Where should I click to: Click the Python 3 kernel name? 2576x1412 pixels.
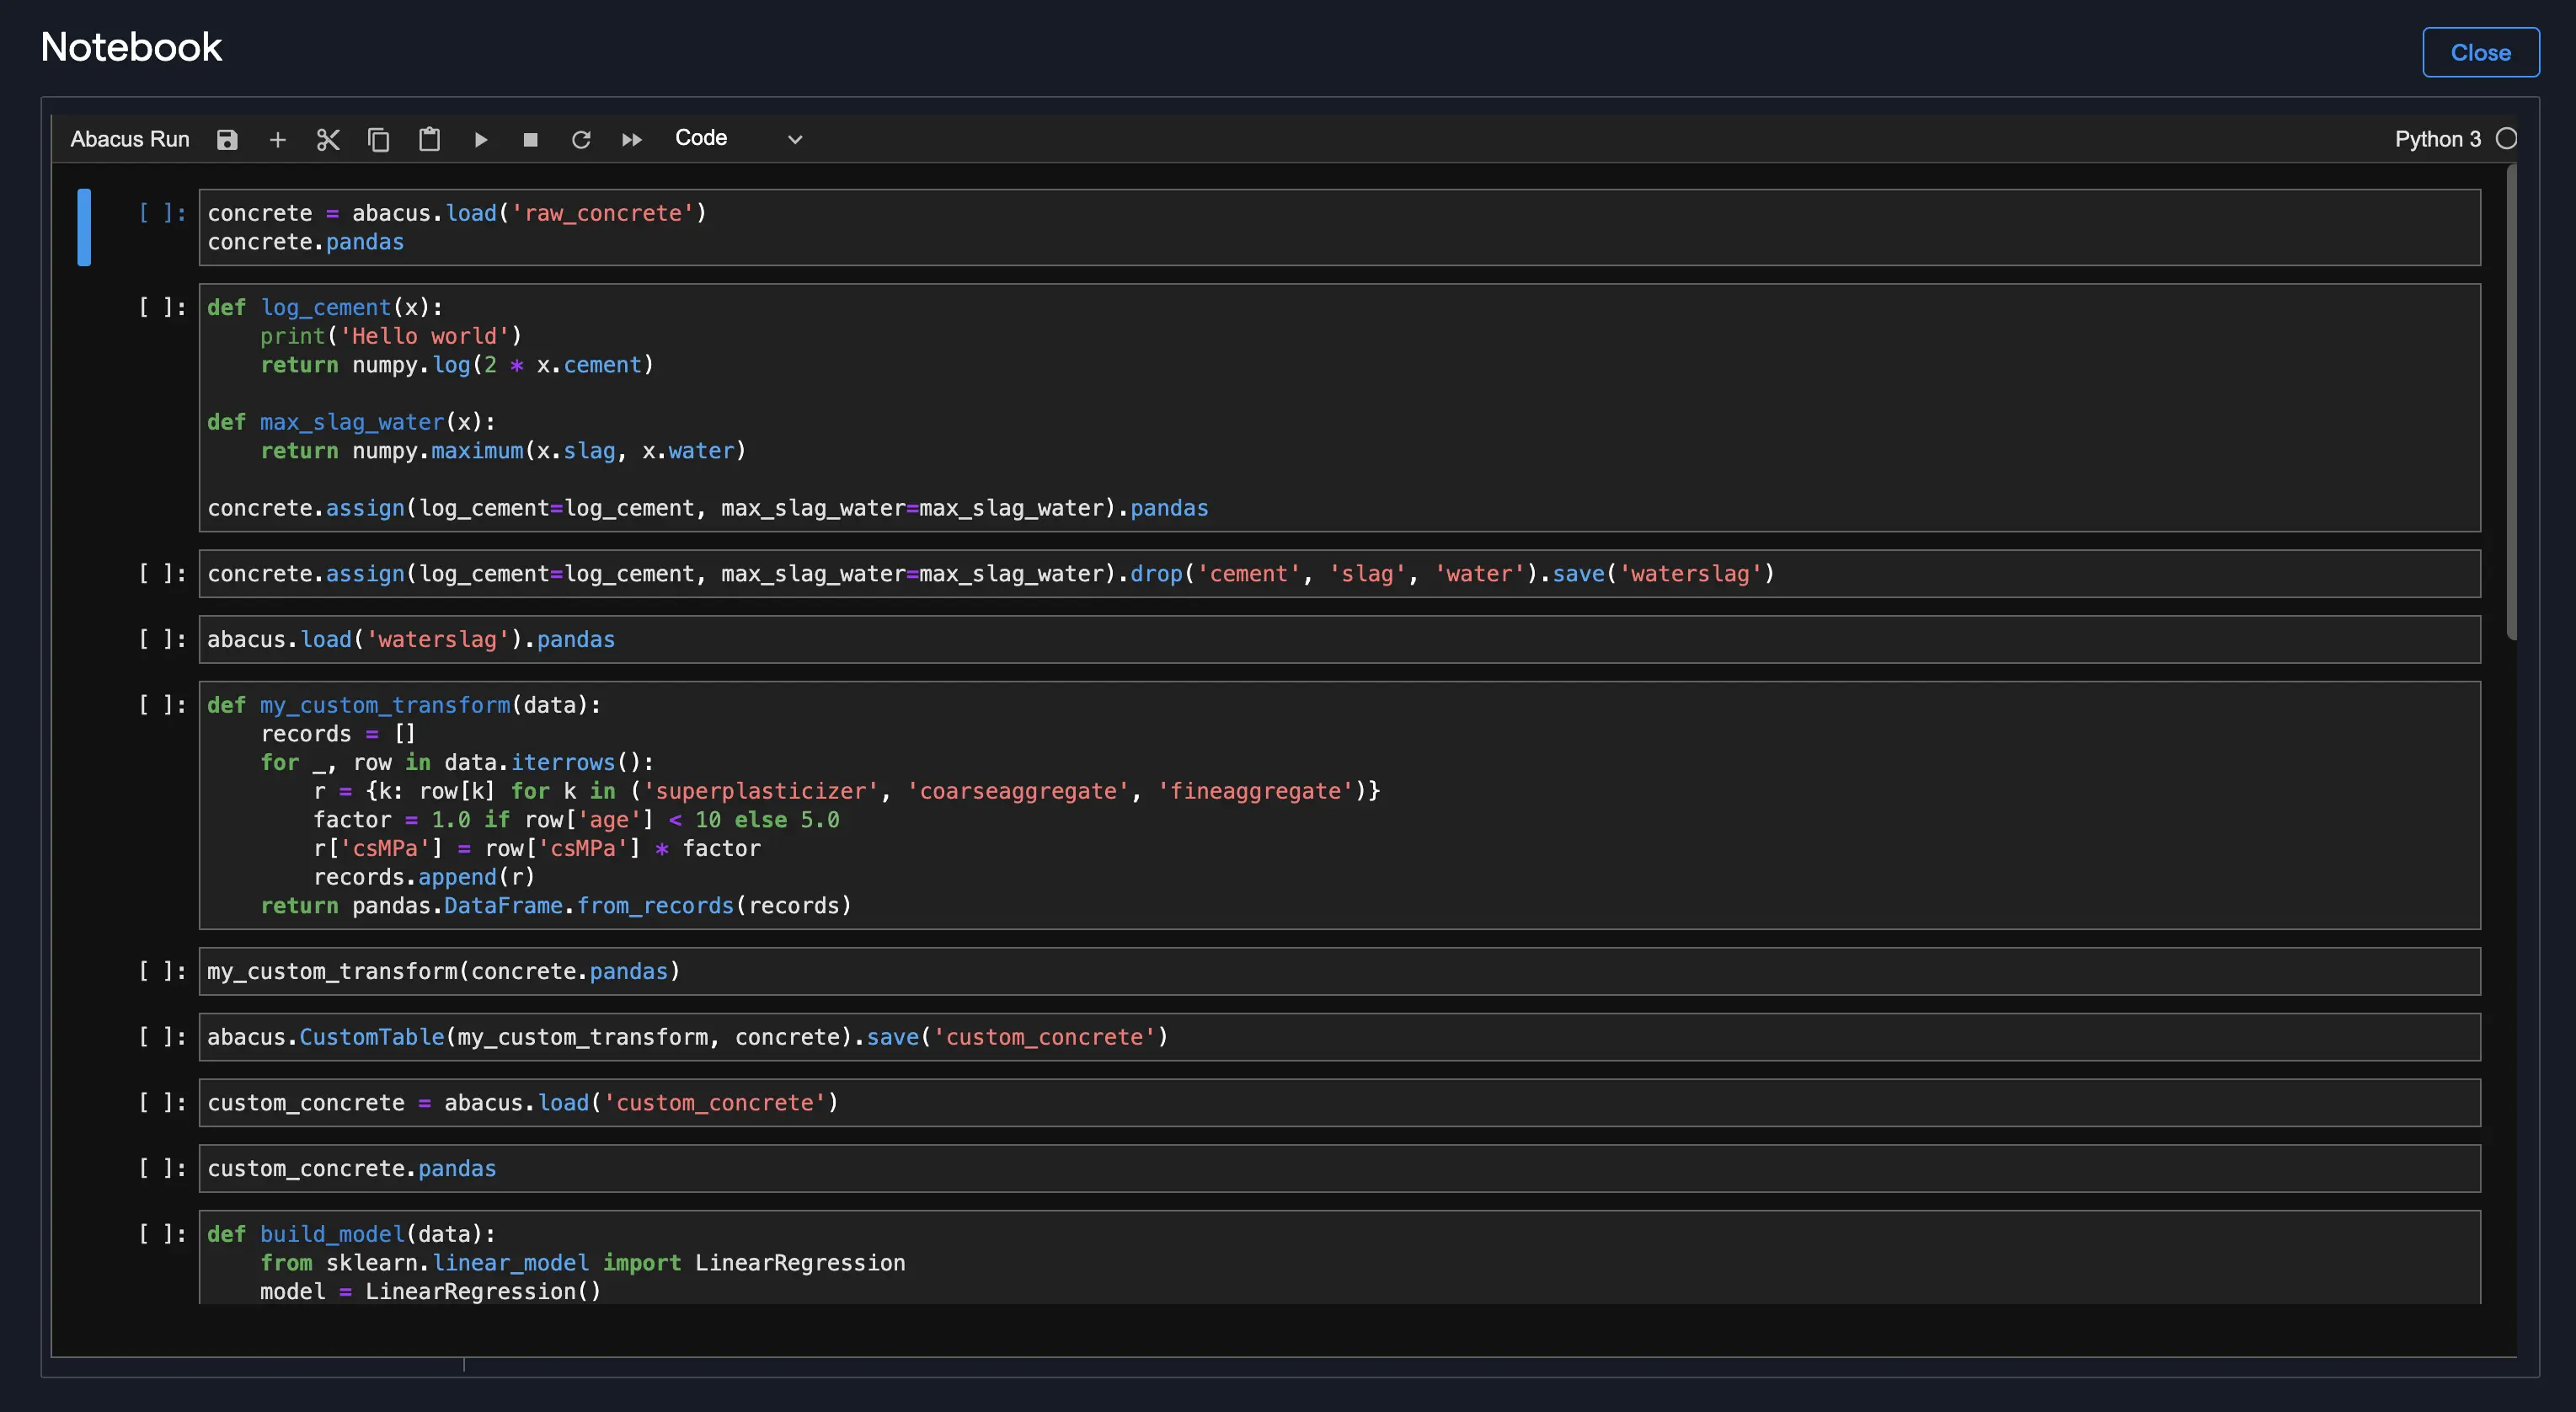coord(2437,139)
